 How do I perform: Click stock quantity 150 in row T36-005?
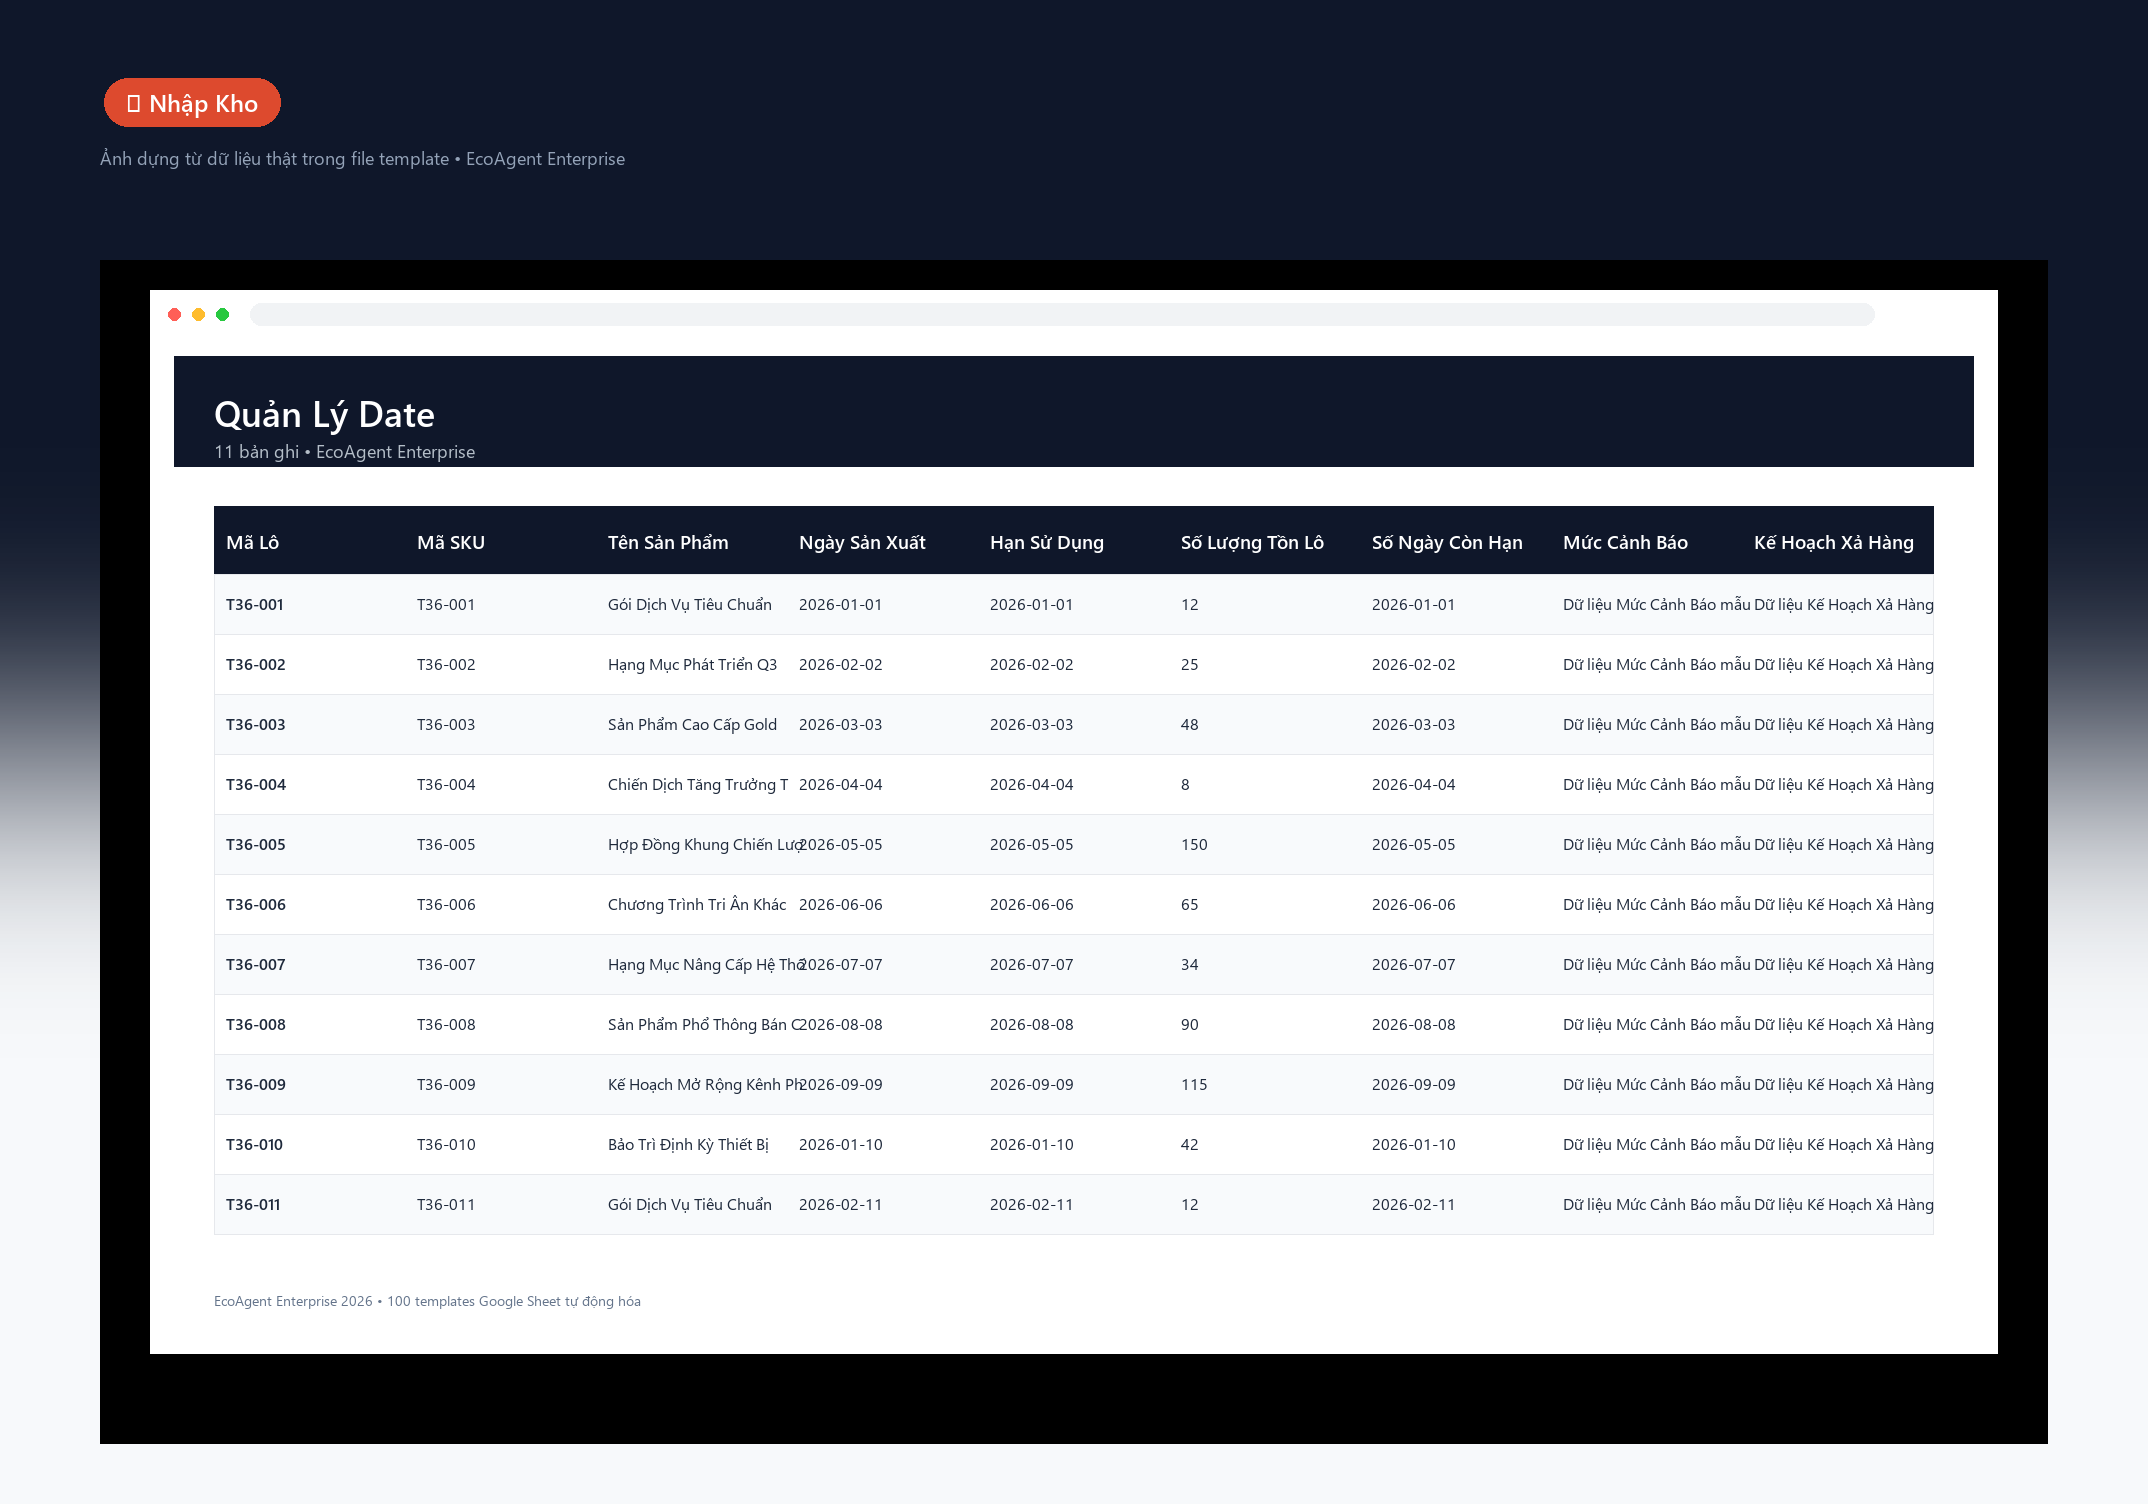1194,844
